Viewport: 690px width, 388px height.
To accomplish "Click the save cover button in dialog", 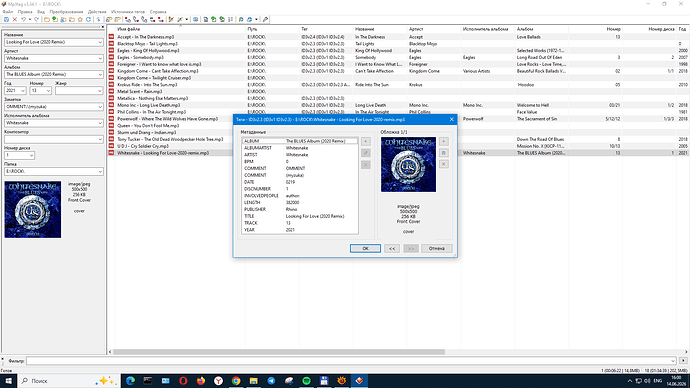I will [444, 153].
